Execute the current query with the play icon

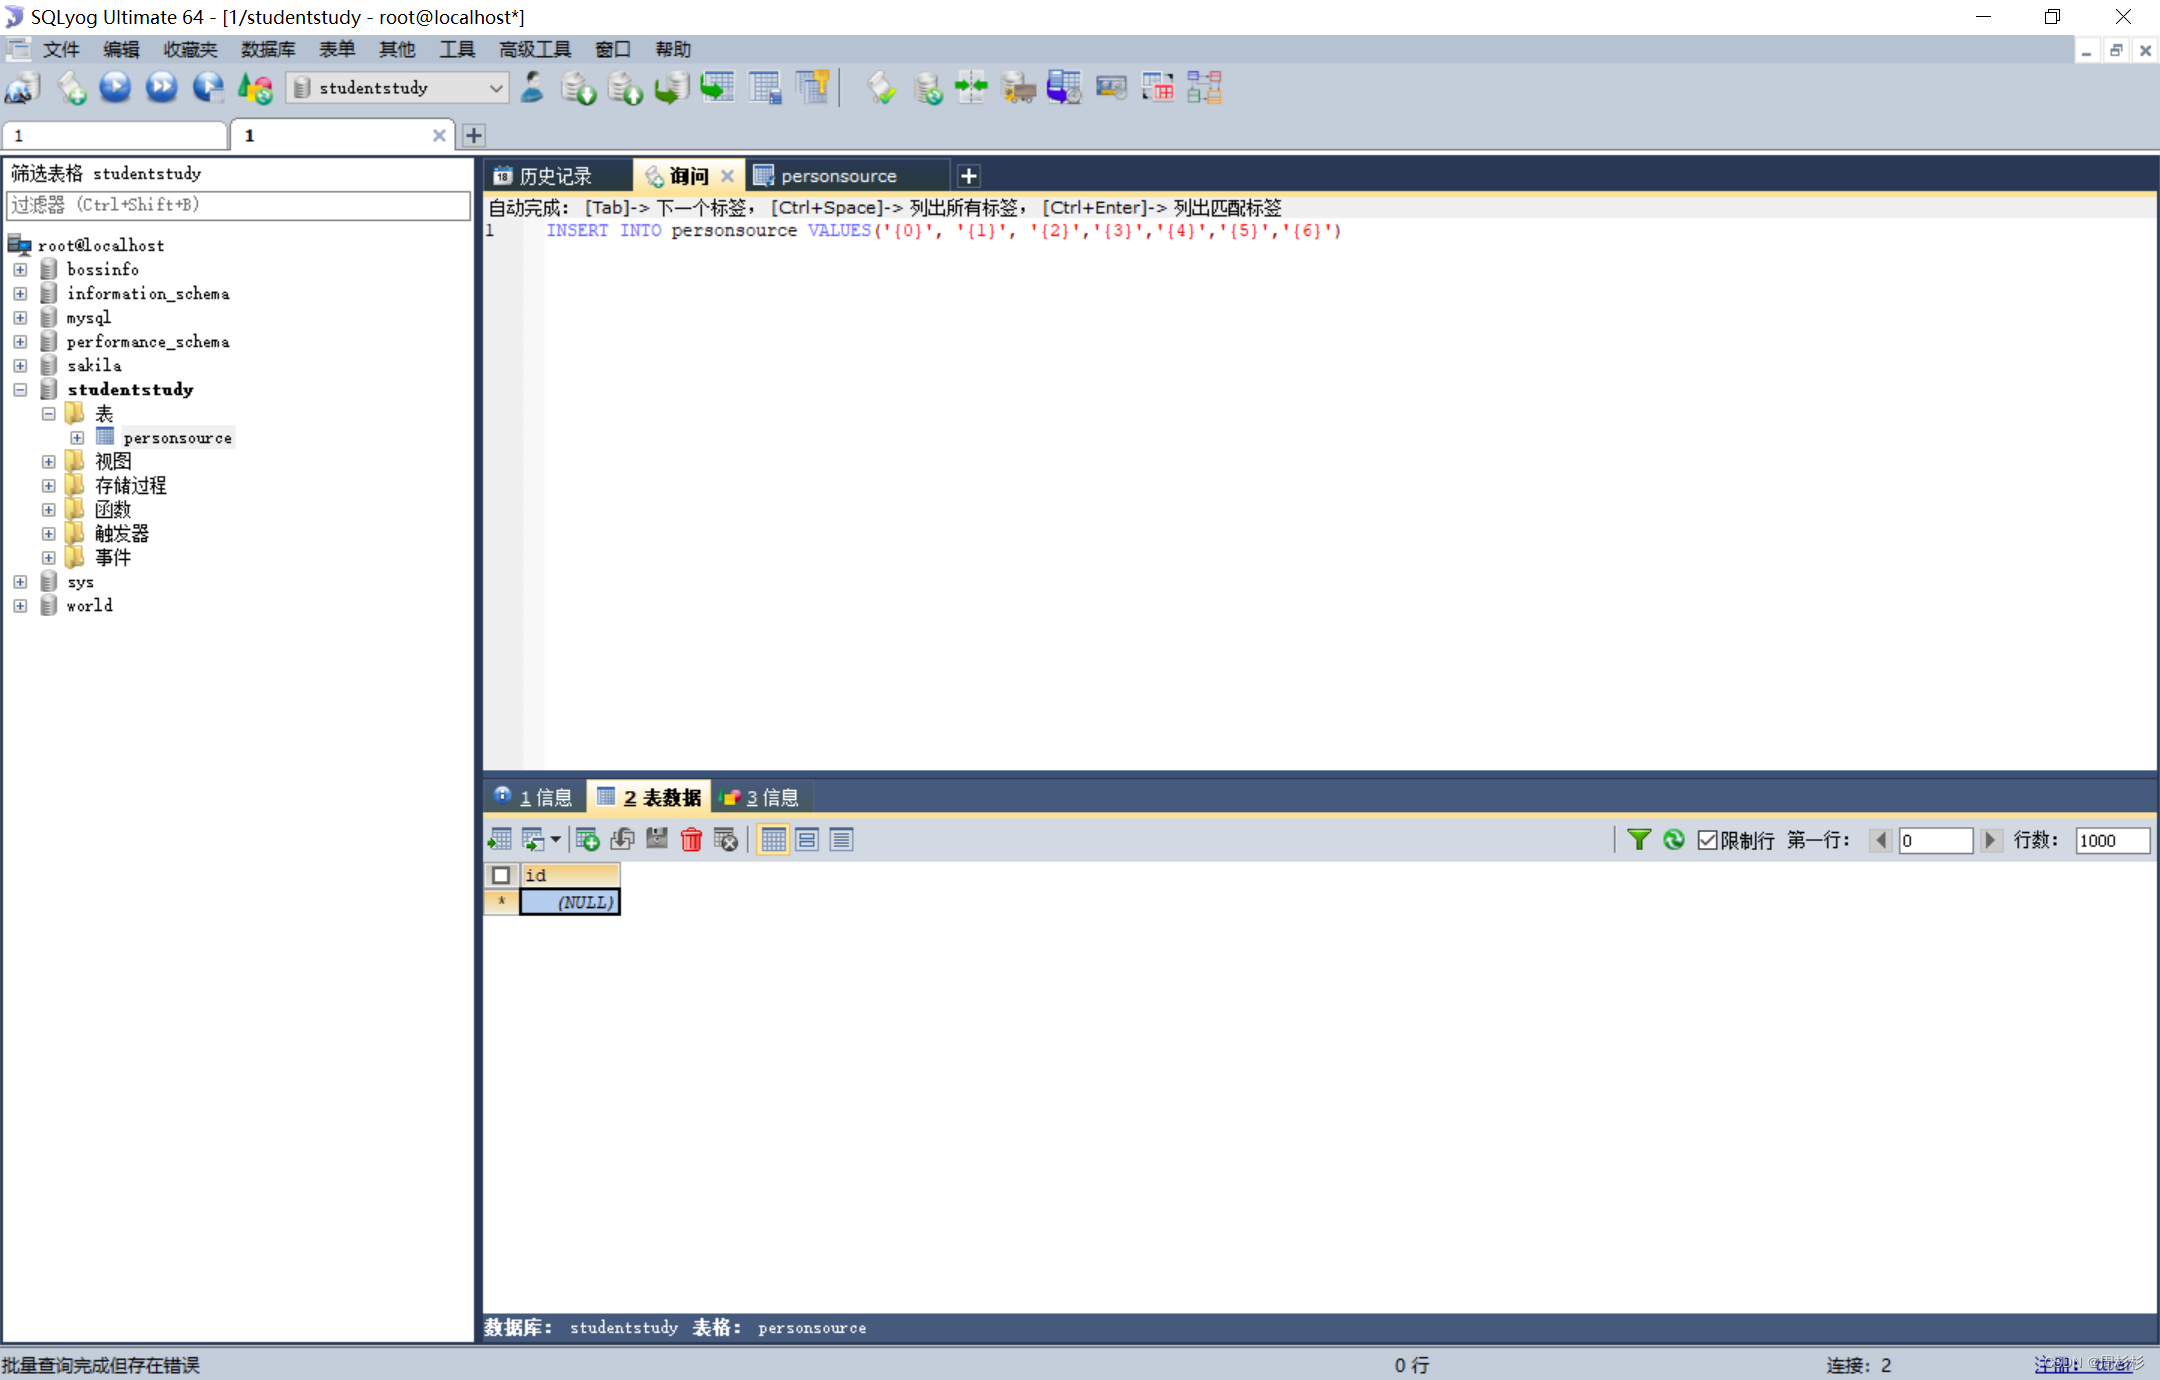(115, 88)
